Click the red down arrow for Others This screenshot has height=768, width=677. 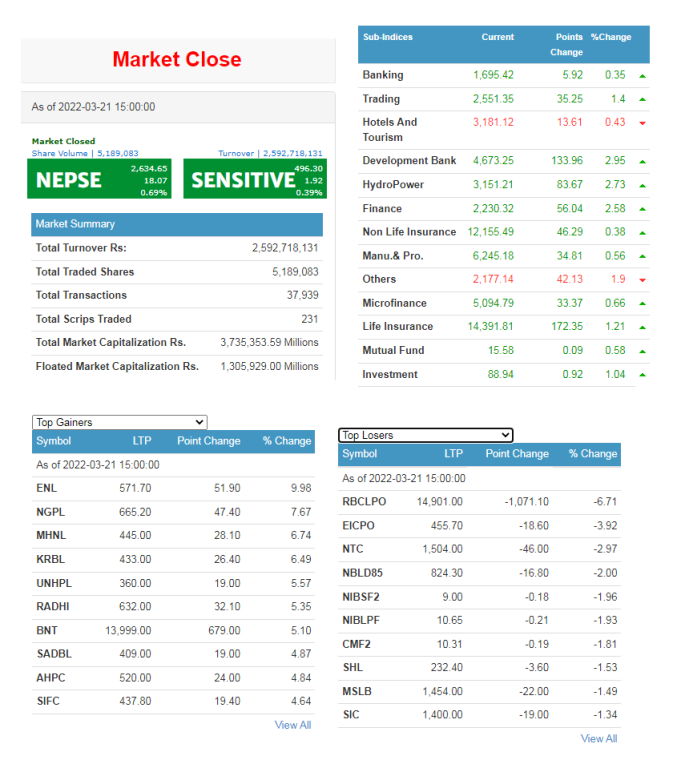click(642, 280)
